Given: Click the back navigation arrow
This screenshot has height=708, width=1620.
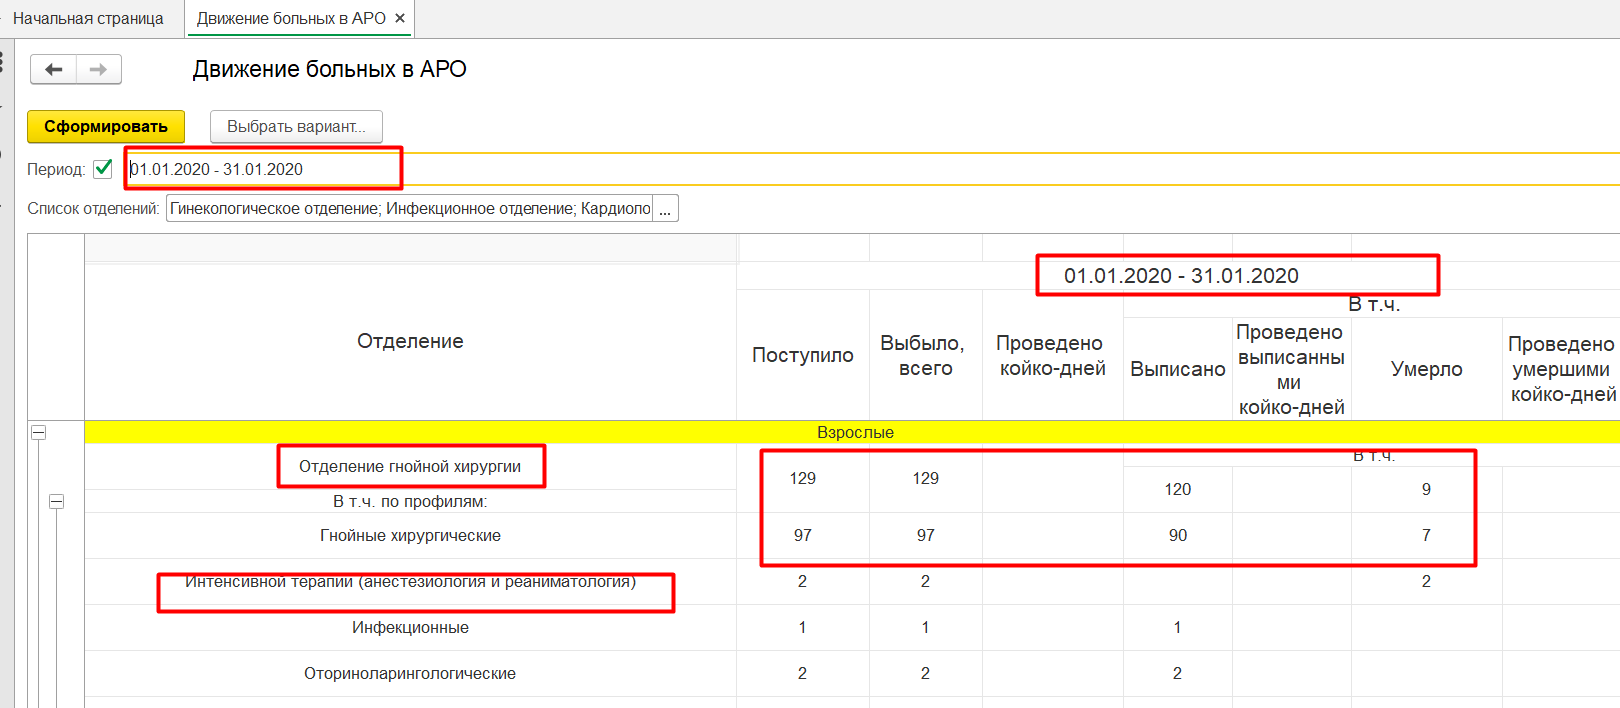Looking at the screenshot, I should click(54, 69).
